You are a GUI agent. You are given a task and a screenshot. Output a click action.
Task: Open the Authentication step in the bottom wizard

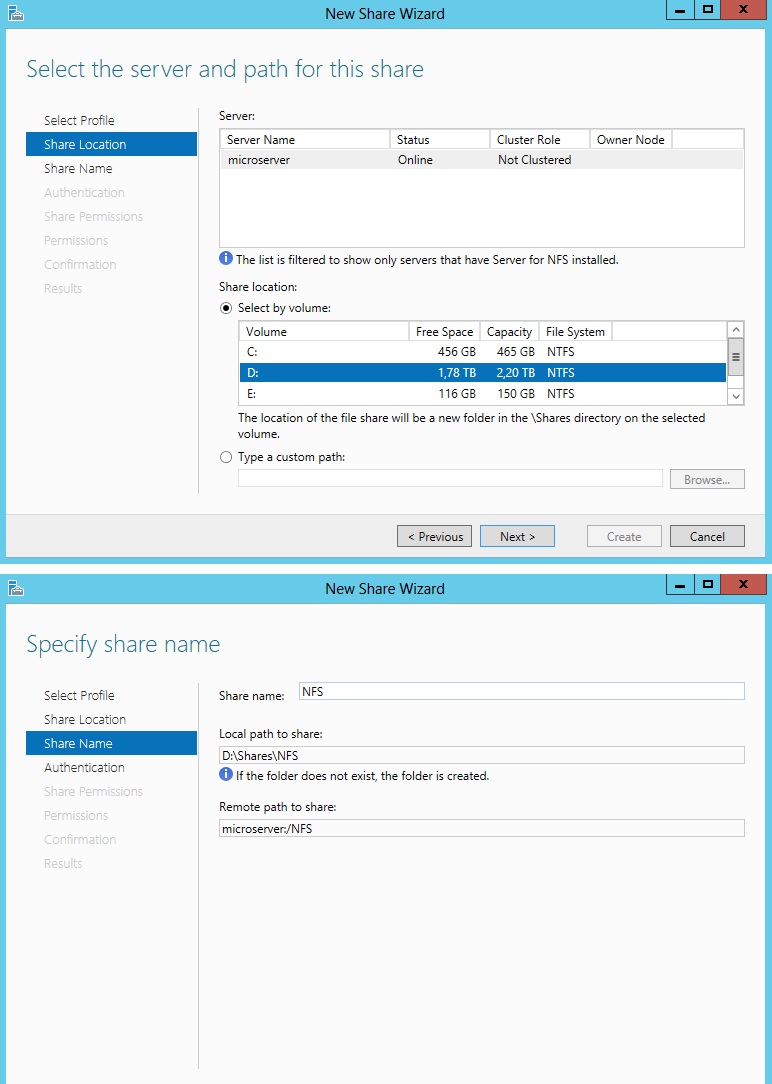pos(84,768)
